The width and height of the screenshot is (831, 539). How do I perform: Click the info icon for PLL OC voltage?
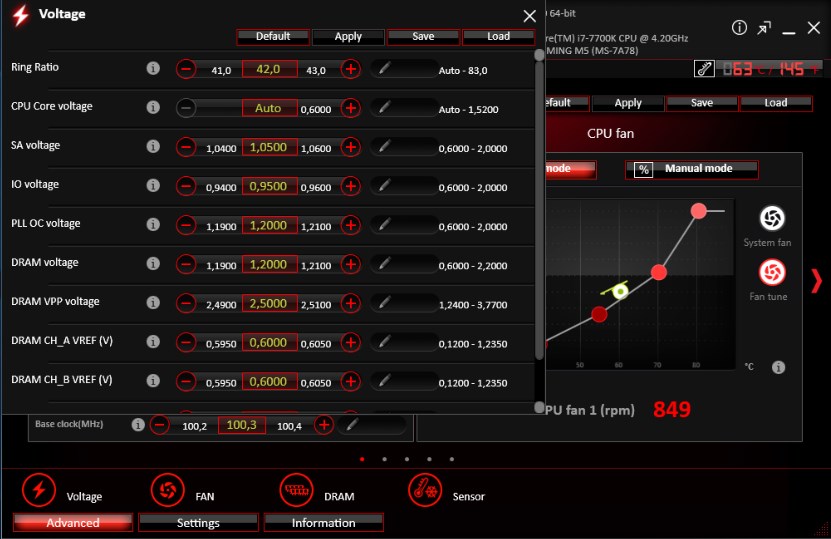coord(153,224)
